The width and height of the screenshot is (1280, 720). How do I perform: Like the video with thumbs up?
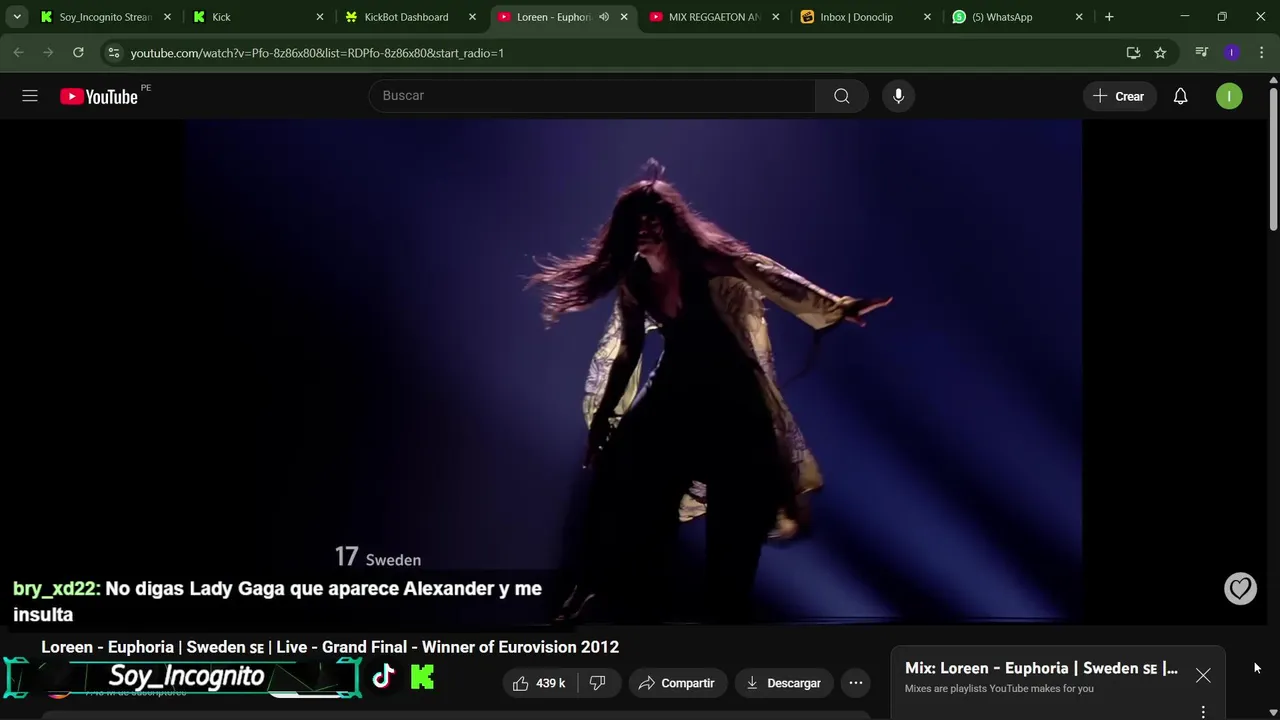coord(540,683)
